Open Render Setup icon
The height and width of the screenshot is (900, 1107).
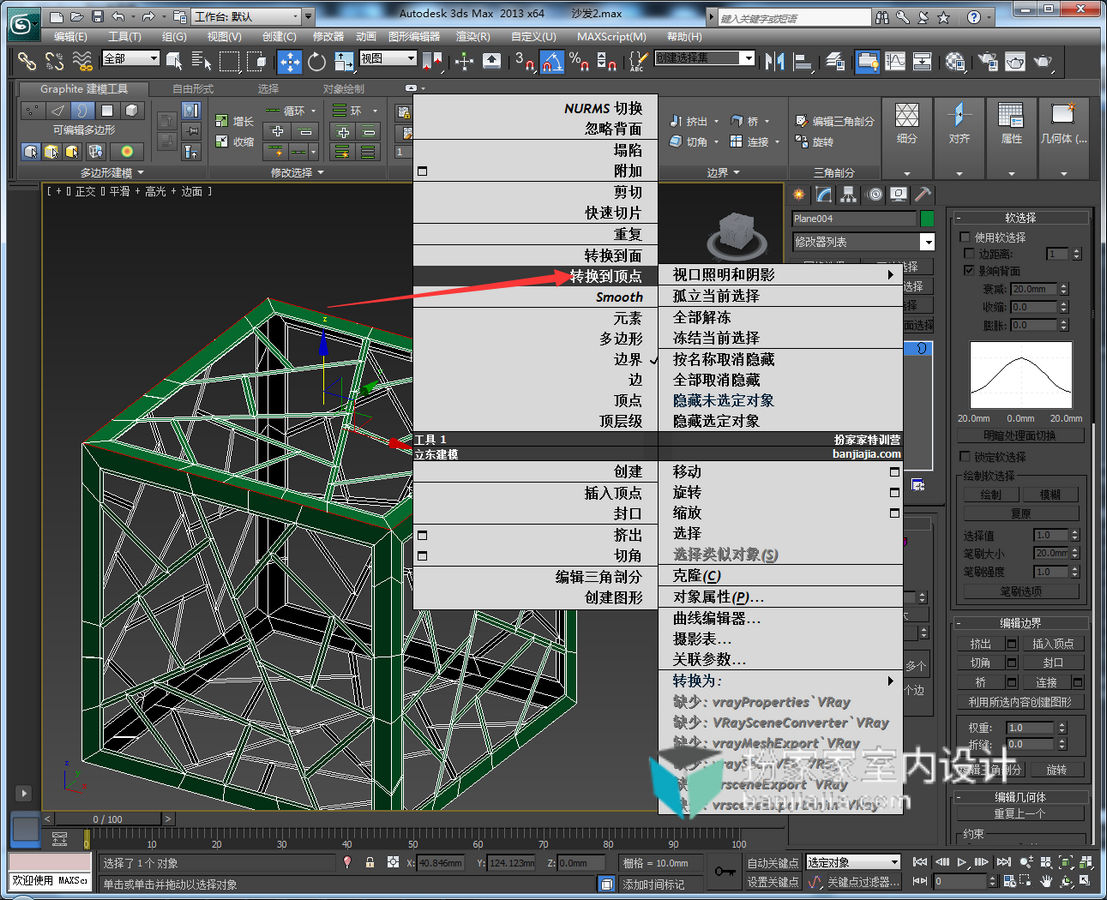click(988, 61)
